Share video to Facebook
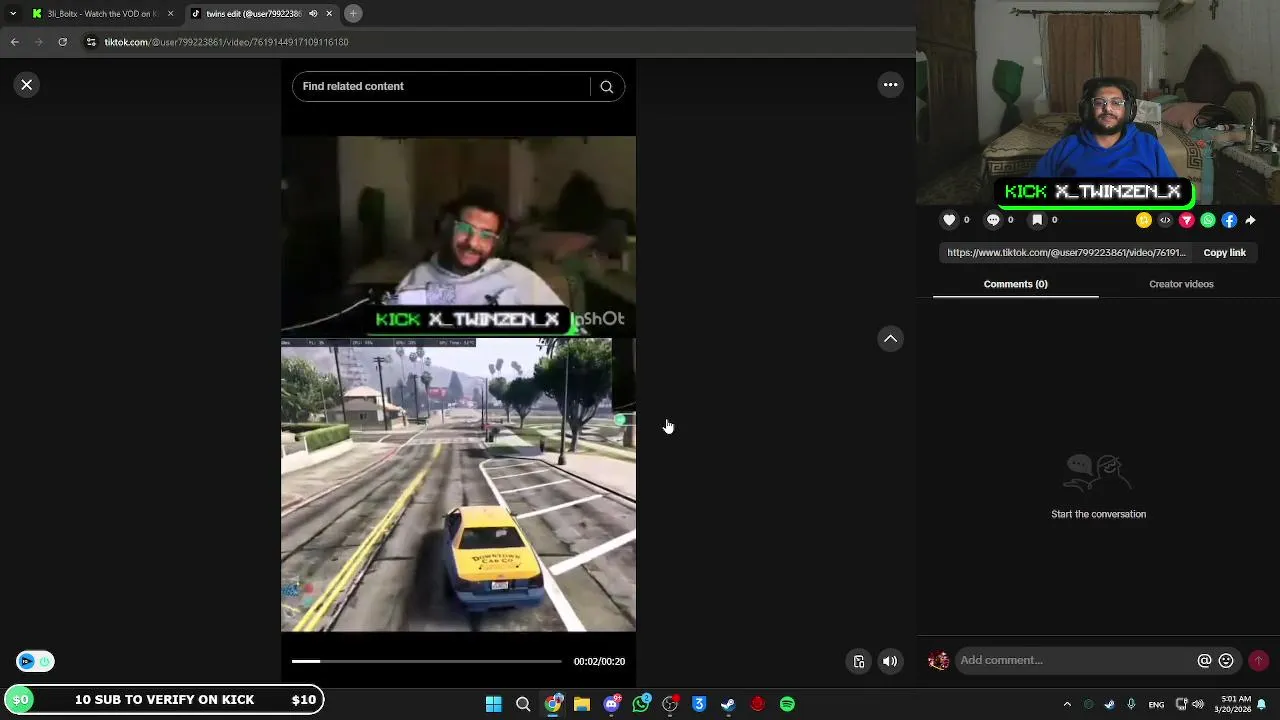Image resolution: width=1280 pixels, height=720 pixels. click(1229, 220)
